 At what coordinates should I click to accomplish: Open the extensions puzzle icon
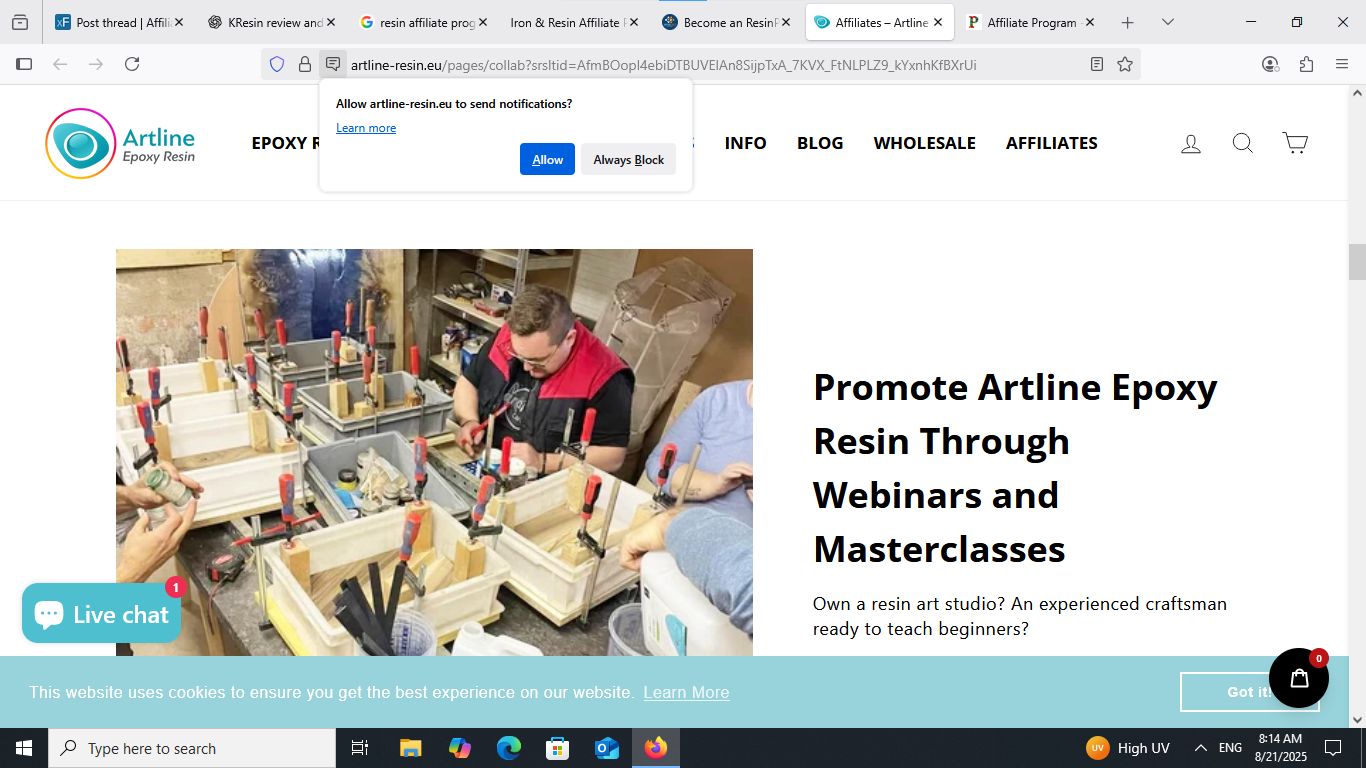(1306, 64)
